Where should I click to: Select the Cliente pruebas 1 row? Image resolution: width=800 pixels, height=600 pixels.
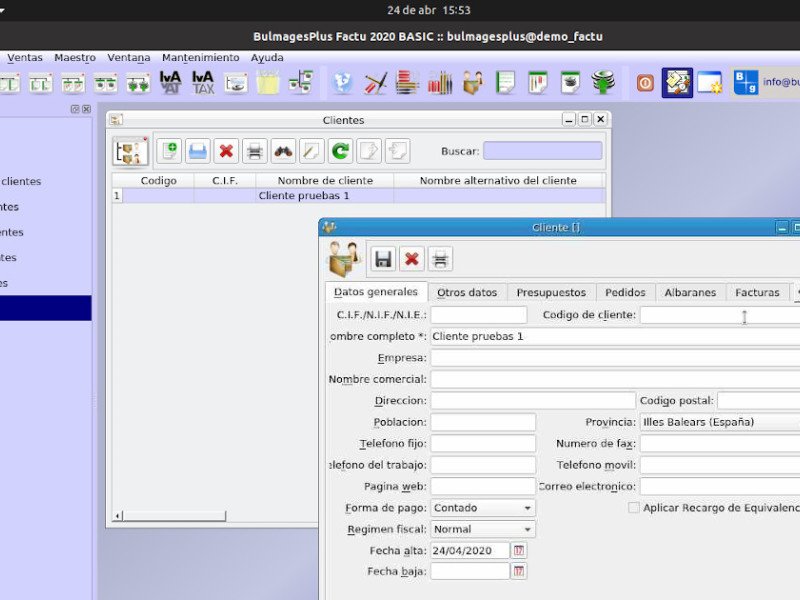pos(359,196)
